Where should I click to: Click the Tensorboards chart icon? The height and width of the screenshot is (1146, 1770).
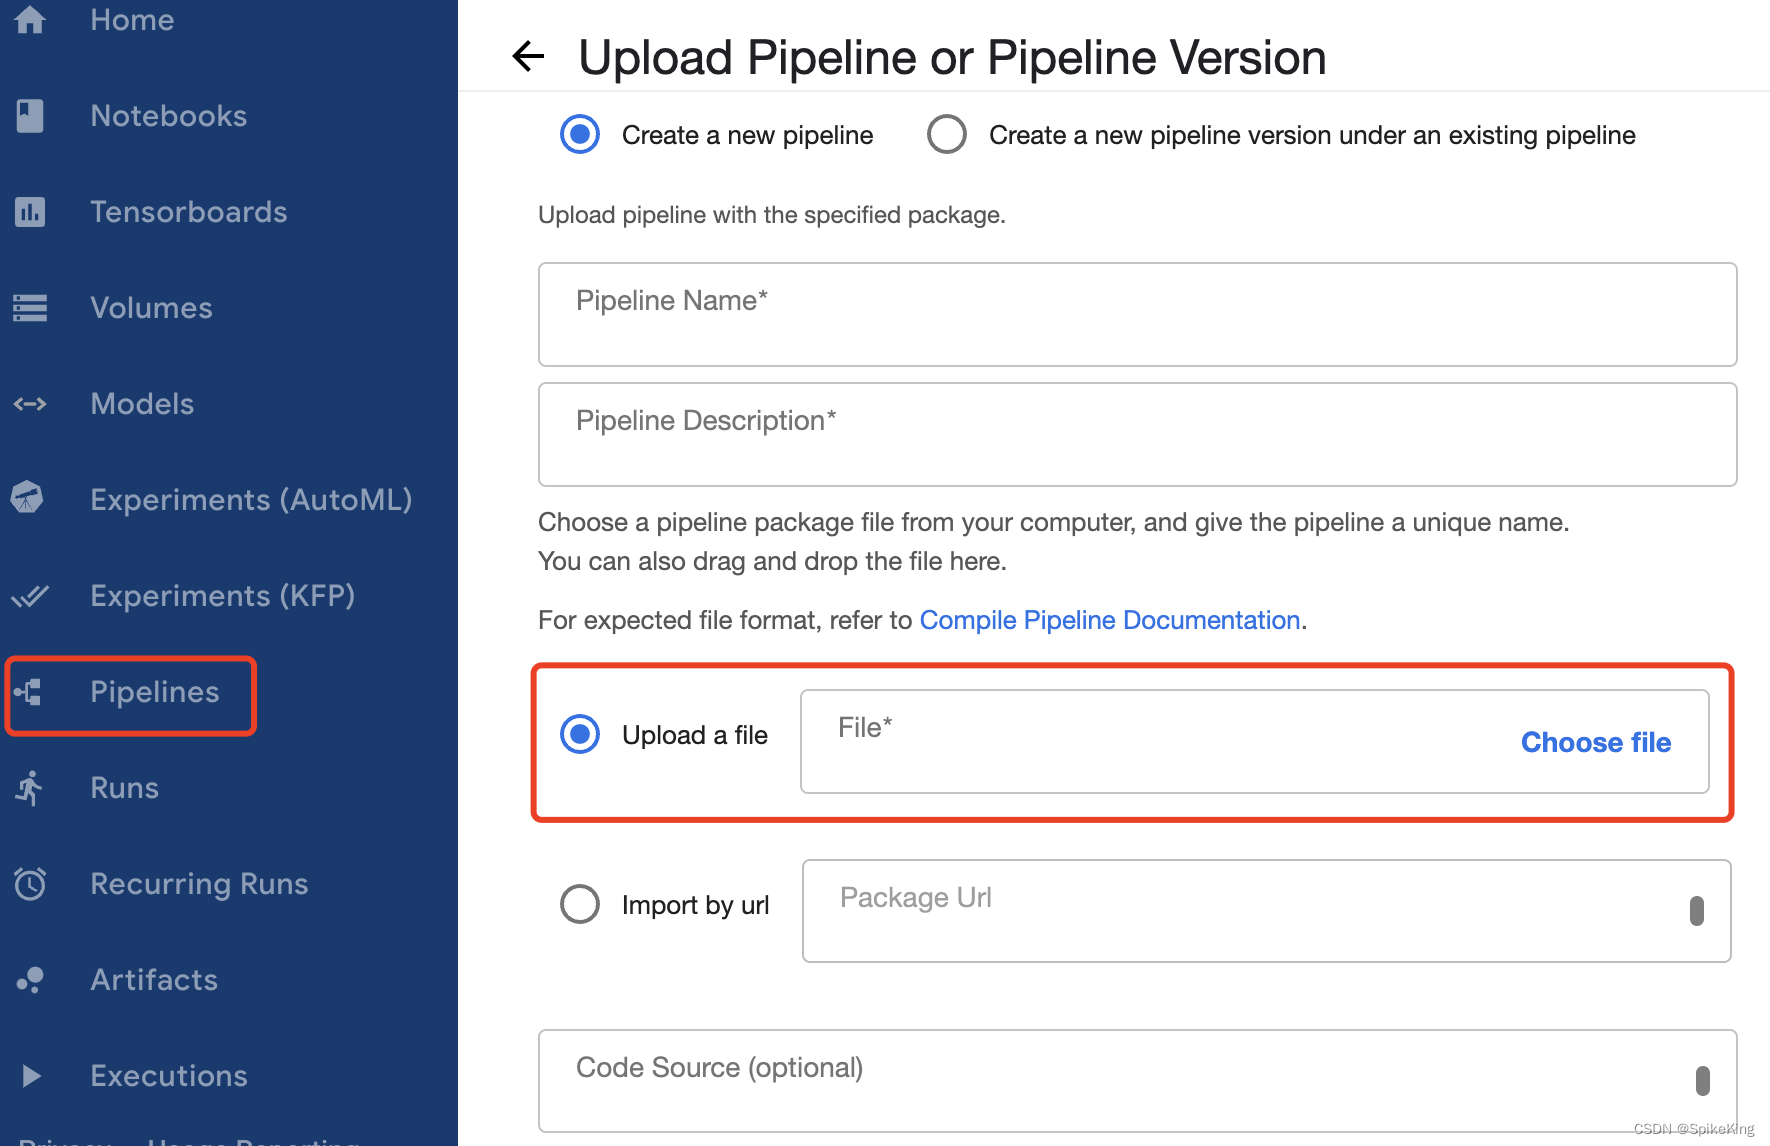[x=30, y=212]
